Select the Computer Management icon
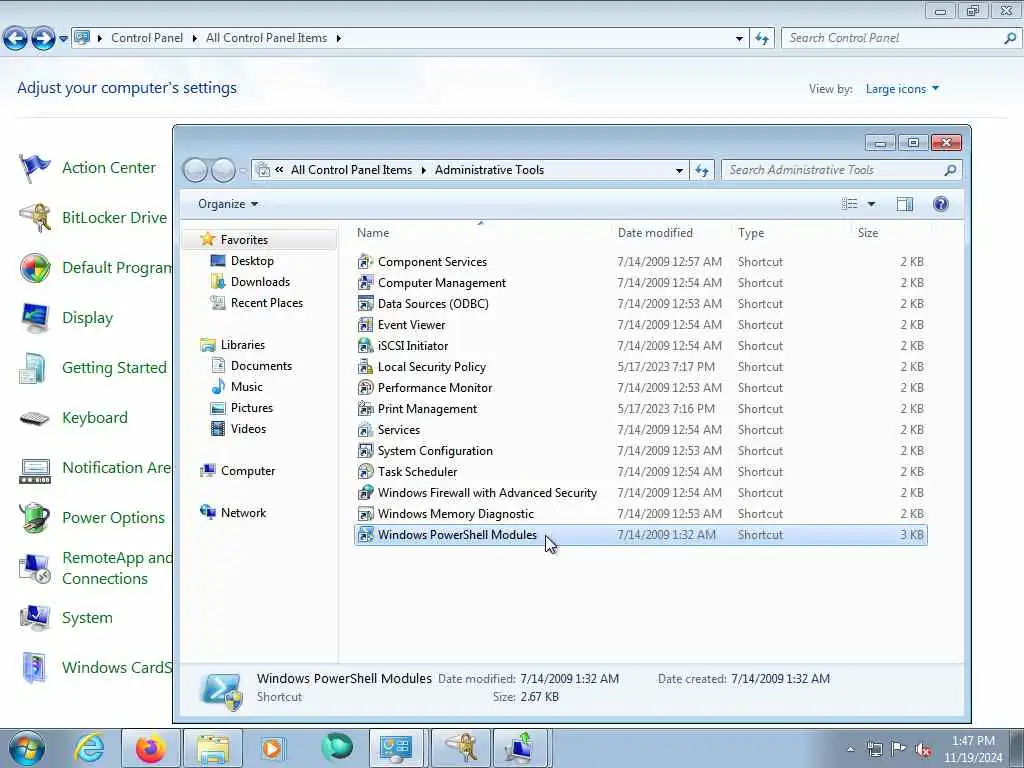 (366, 283)
